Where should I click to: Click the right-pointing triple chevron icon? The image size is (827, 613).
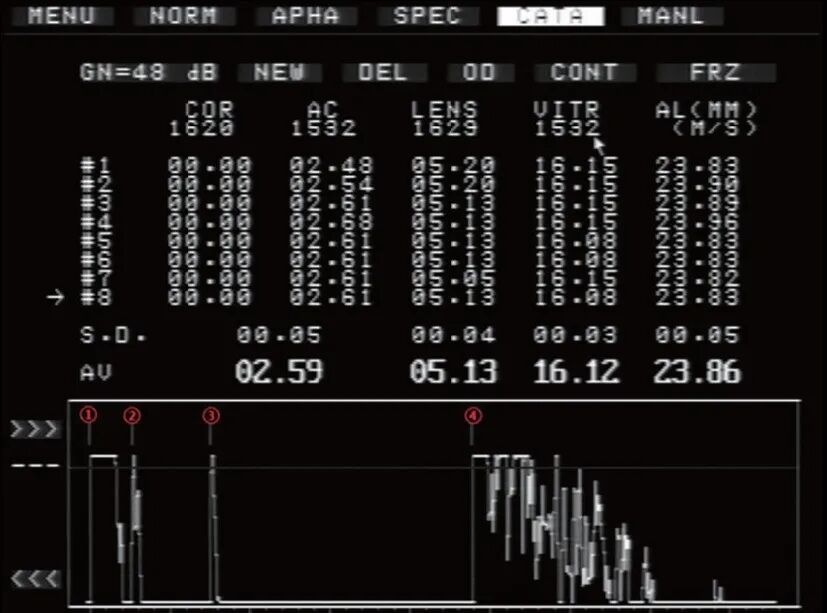pos(35,429)
